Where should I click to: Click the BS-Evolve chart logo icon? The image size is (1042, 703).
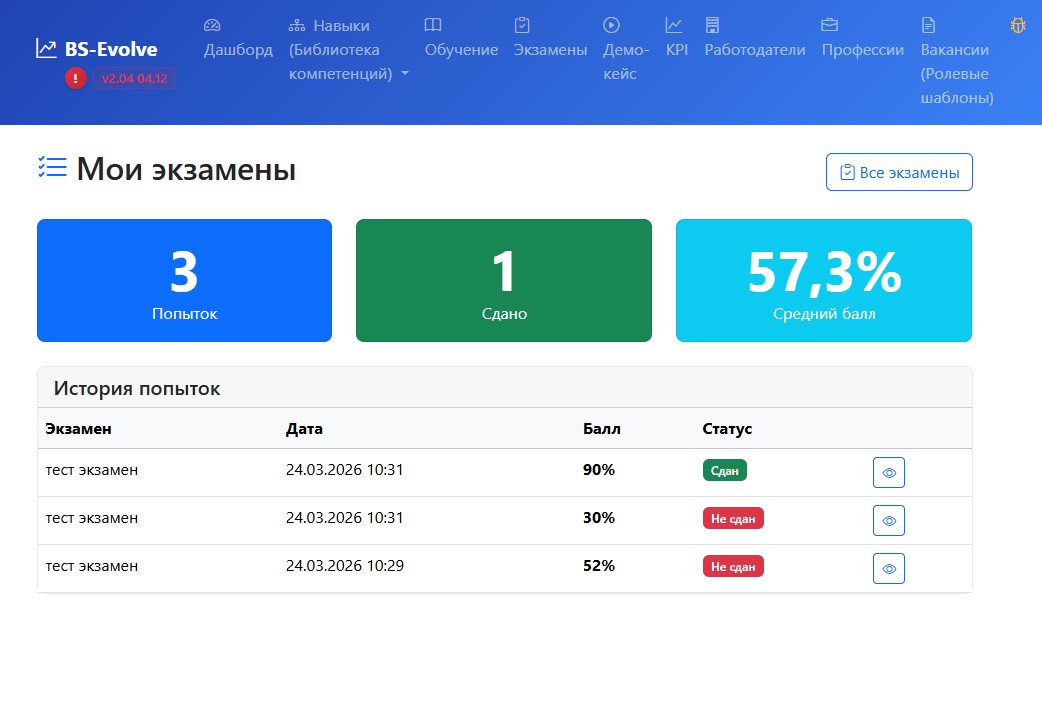coord(46,49)
